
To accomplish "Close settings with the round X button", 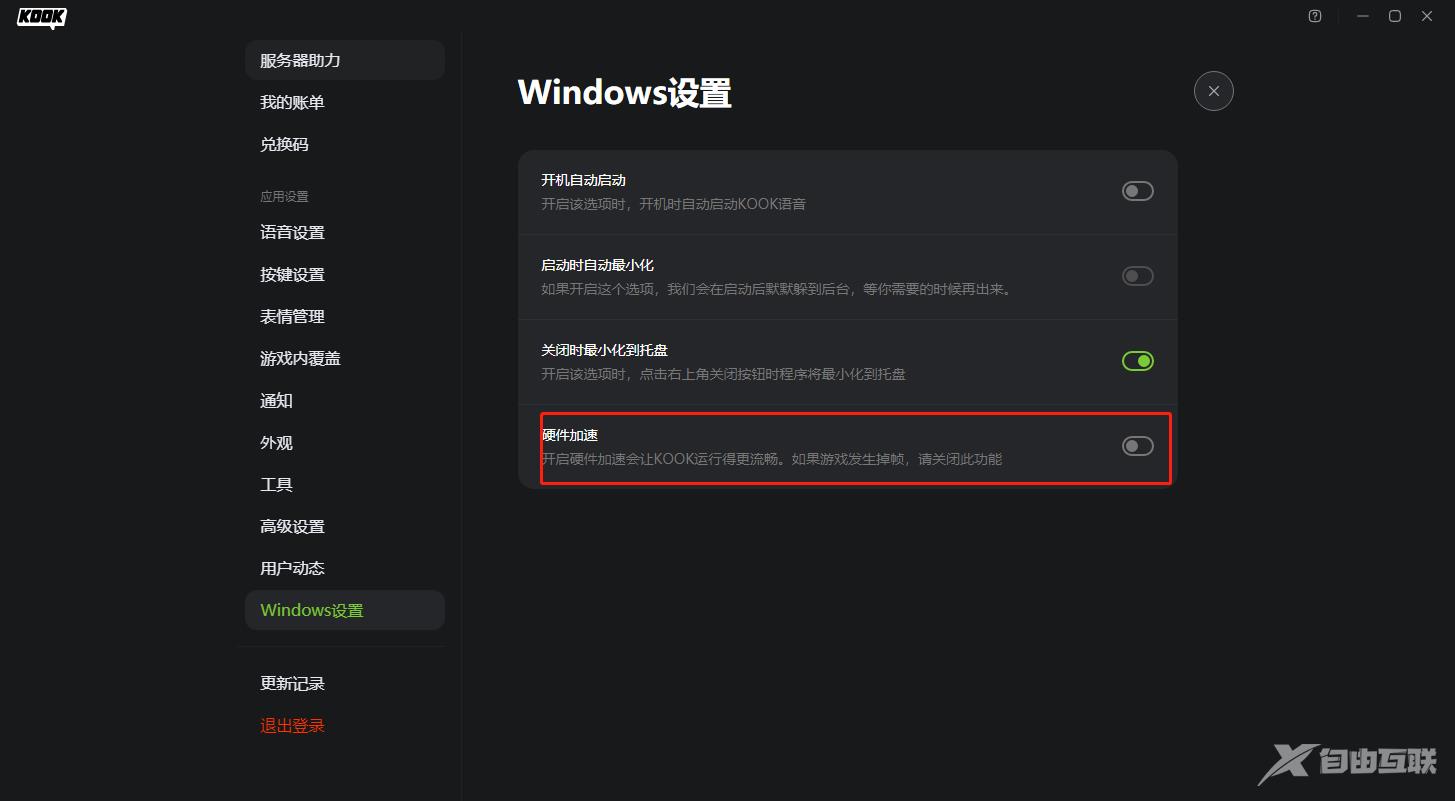I will click(x=1214, y=91).
